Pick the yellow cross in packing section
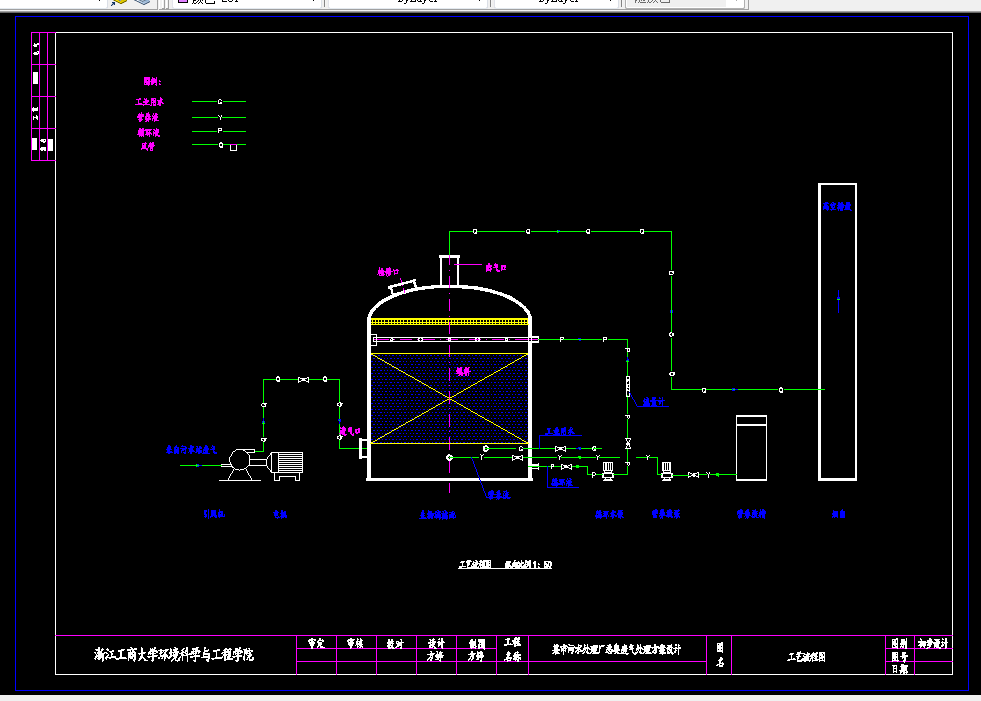The width and height of the screenshot is (981, 701). tap(449, 398)
